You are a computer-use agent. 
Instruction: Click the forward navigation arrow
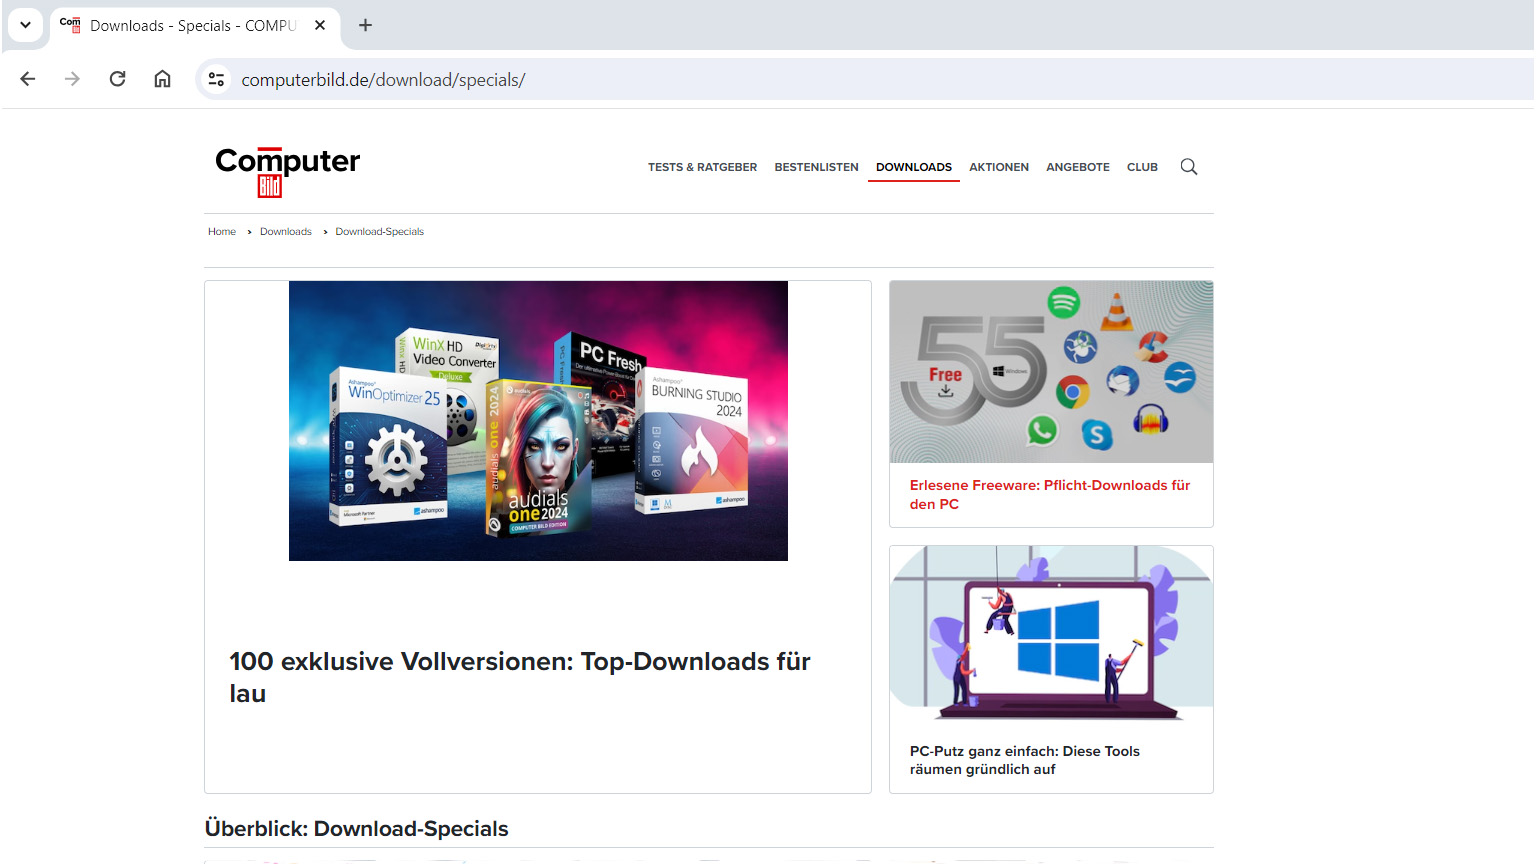[72, 79]
